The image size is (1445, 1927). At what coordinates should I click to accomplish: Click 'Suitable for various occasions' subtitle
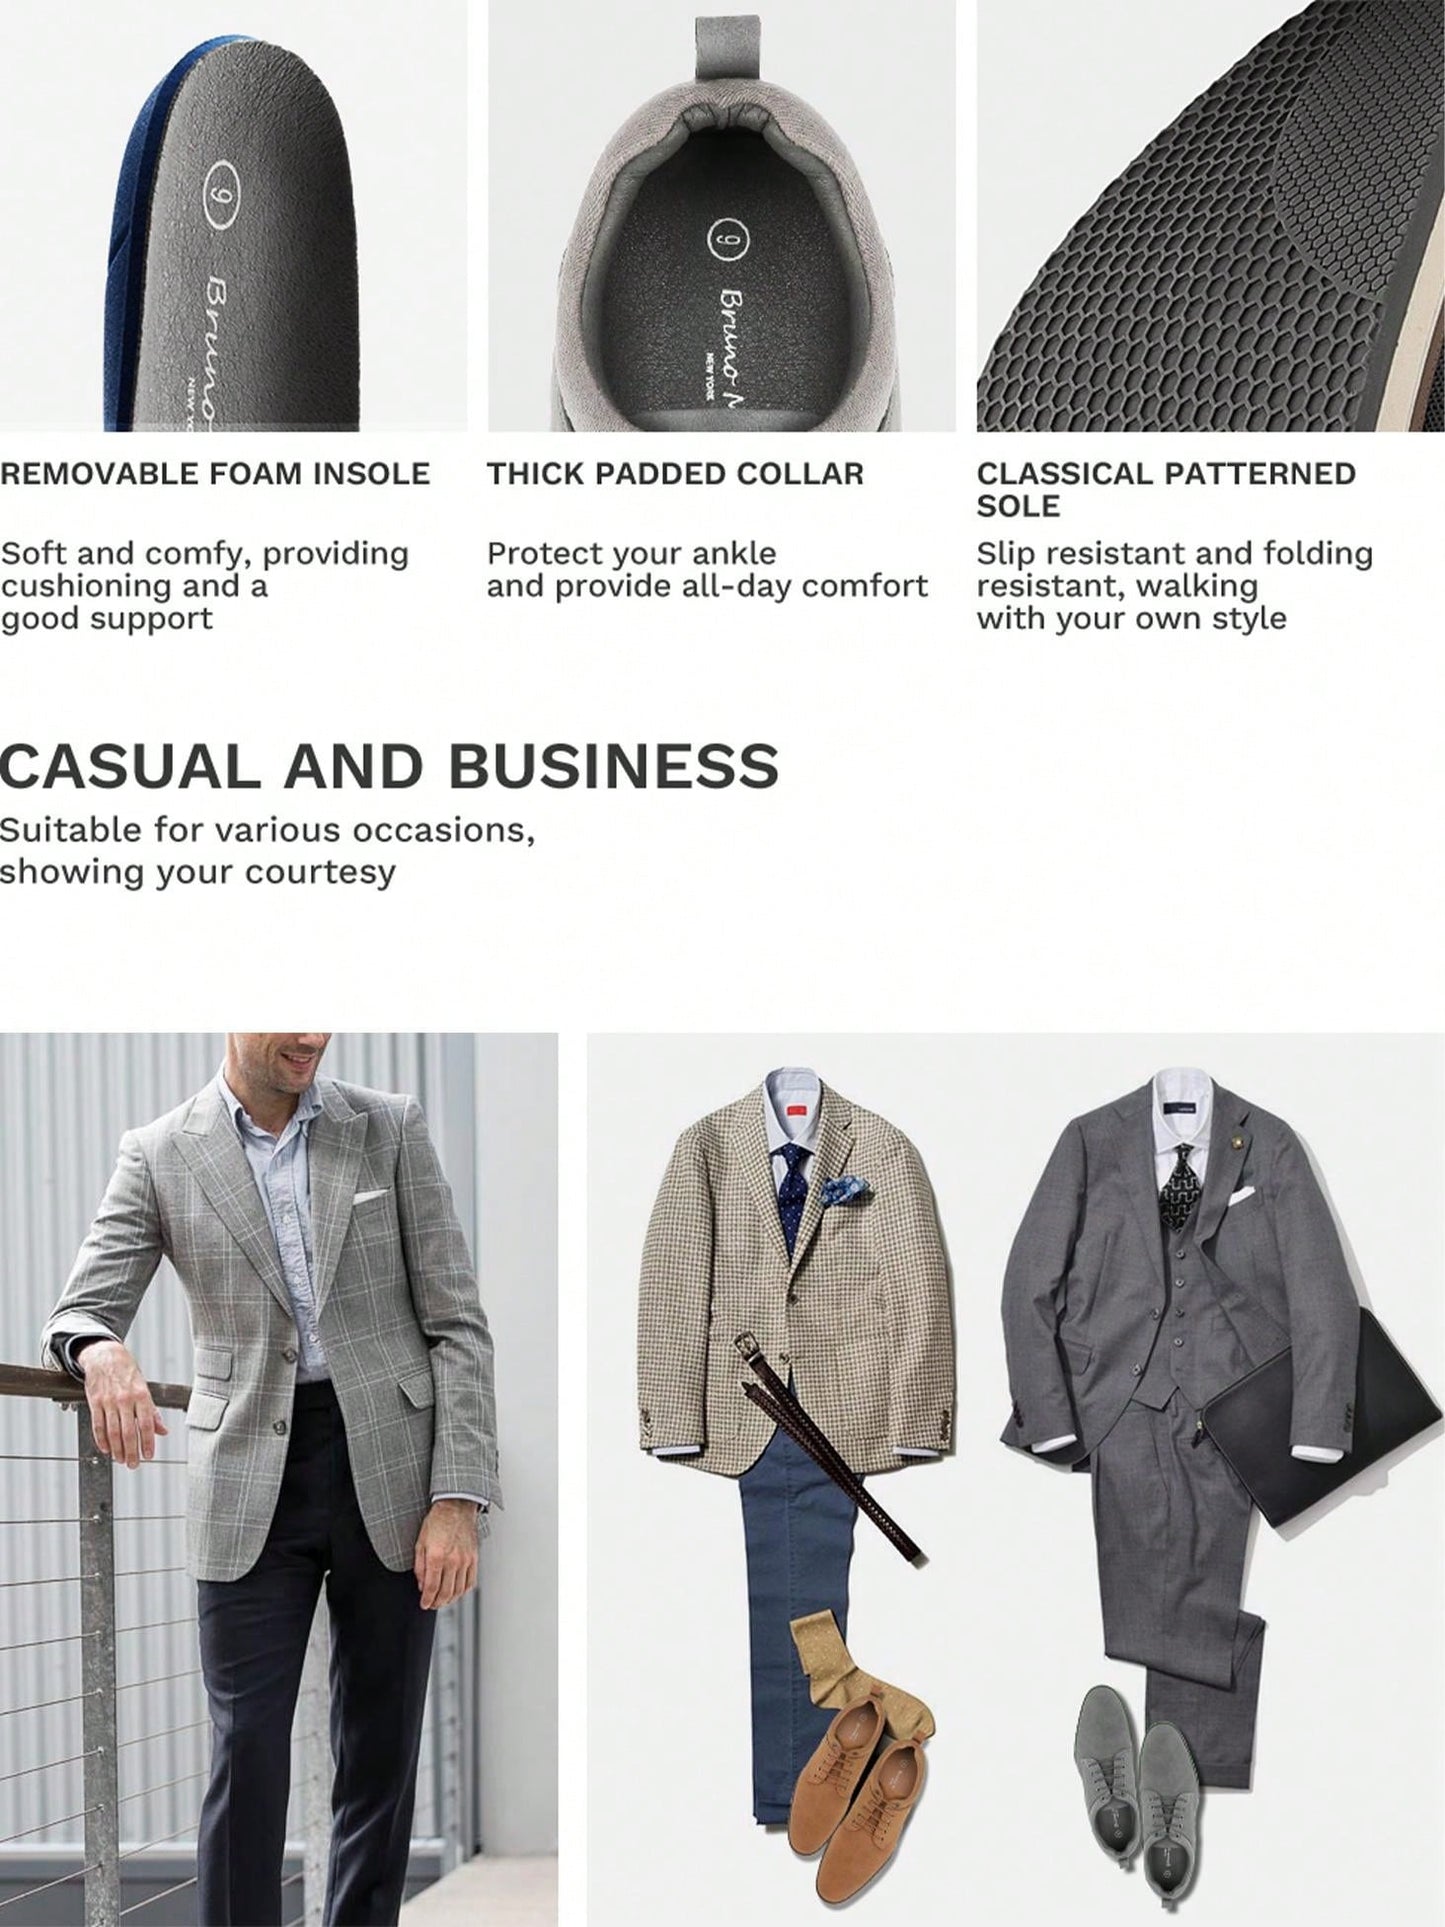tap(267, 850)
